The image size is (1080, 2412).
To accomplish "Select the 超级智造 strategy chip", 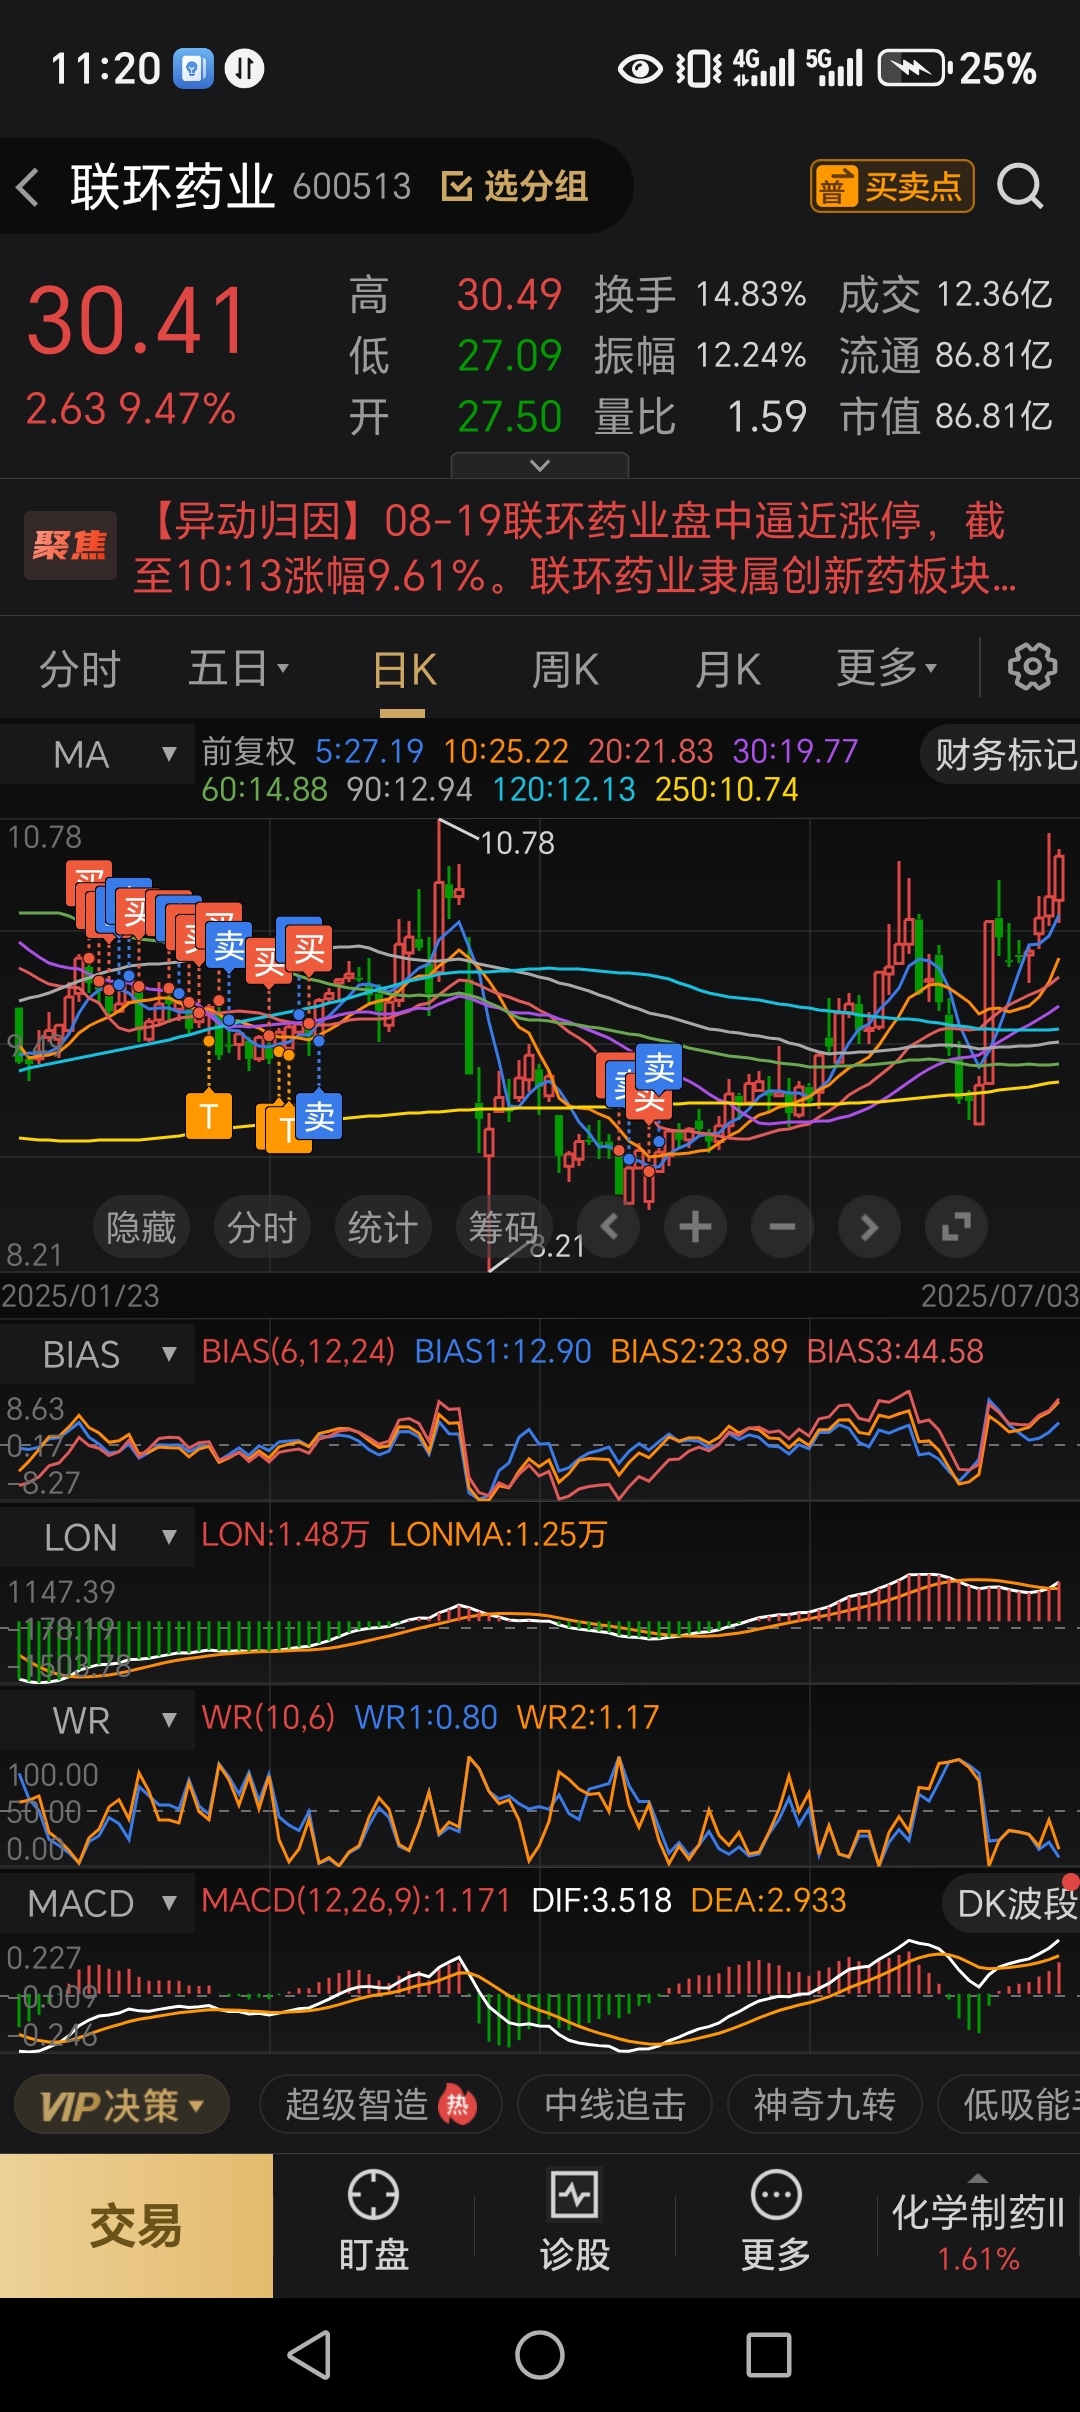I will [x=380, y=2105].
